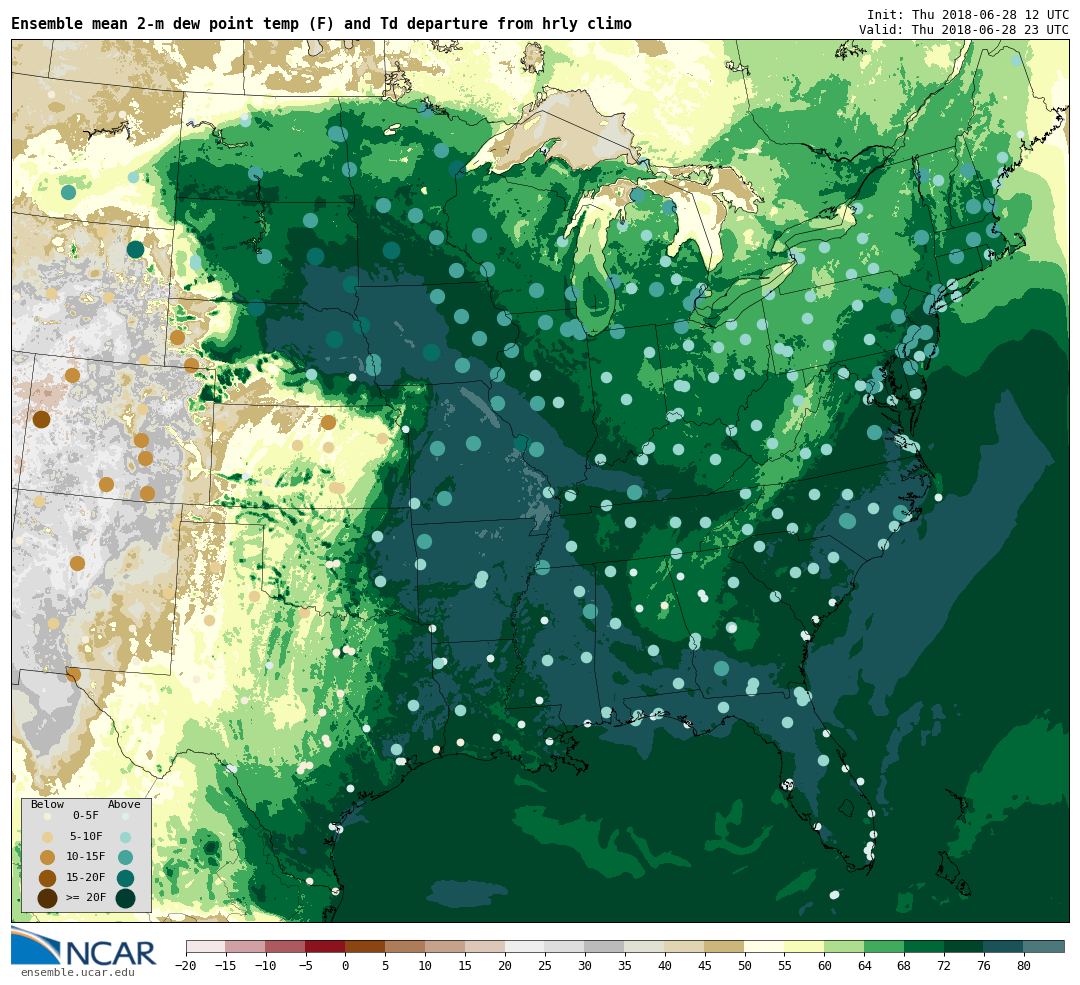The image size is (1080, 985).
Task: Click the map title about ensemble mean dew point
Action: (x=322, y=24)
